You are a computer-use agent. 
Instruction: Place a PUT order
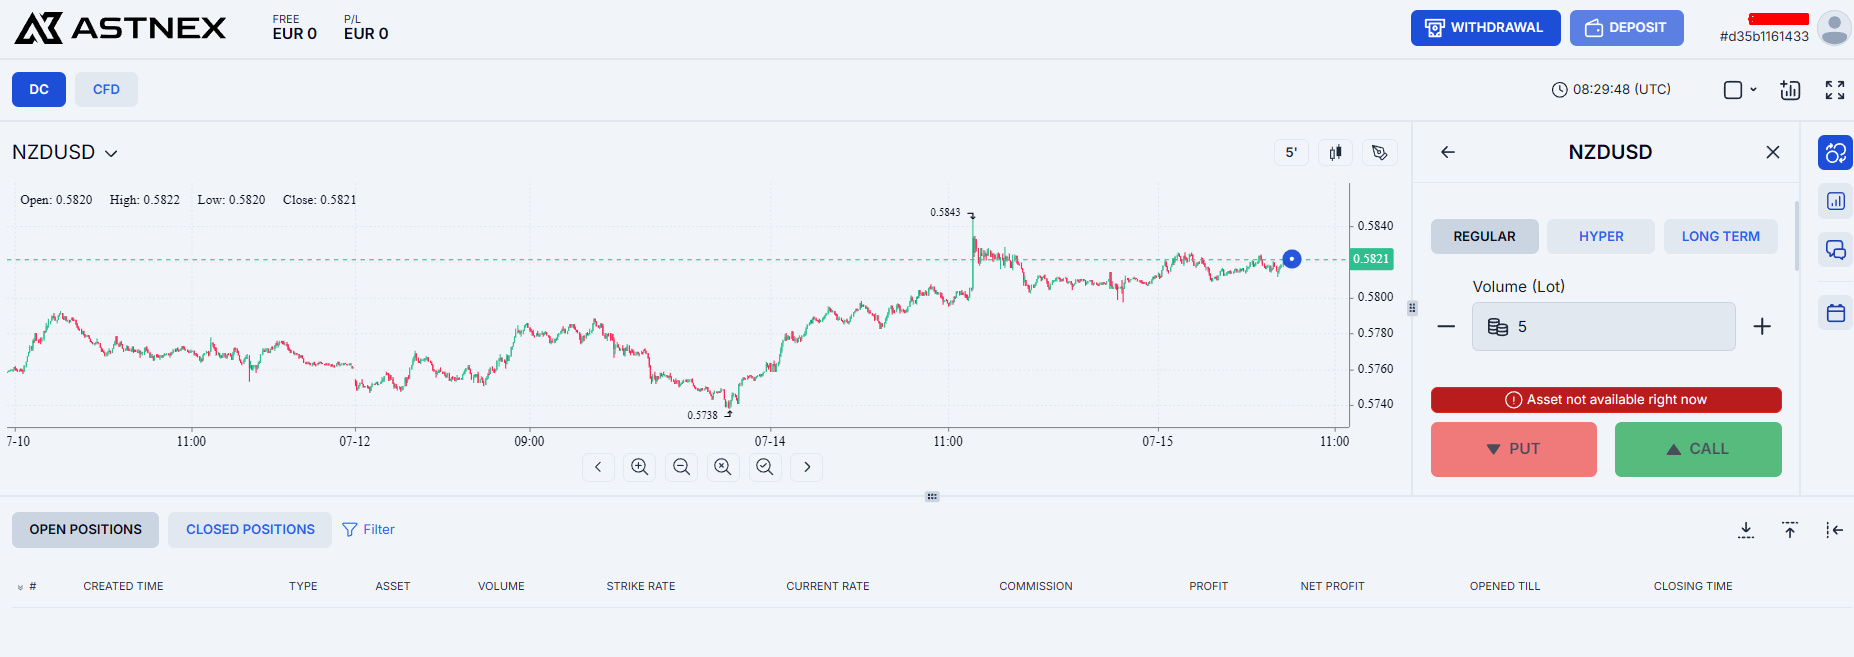click(x=1513, y=449)
